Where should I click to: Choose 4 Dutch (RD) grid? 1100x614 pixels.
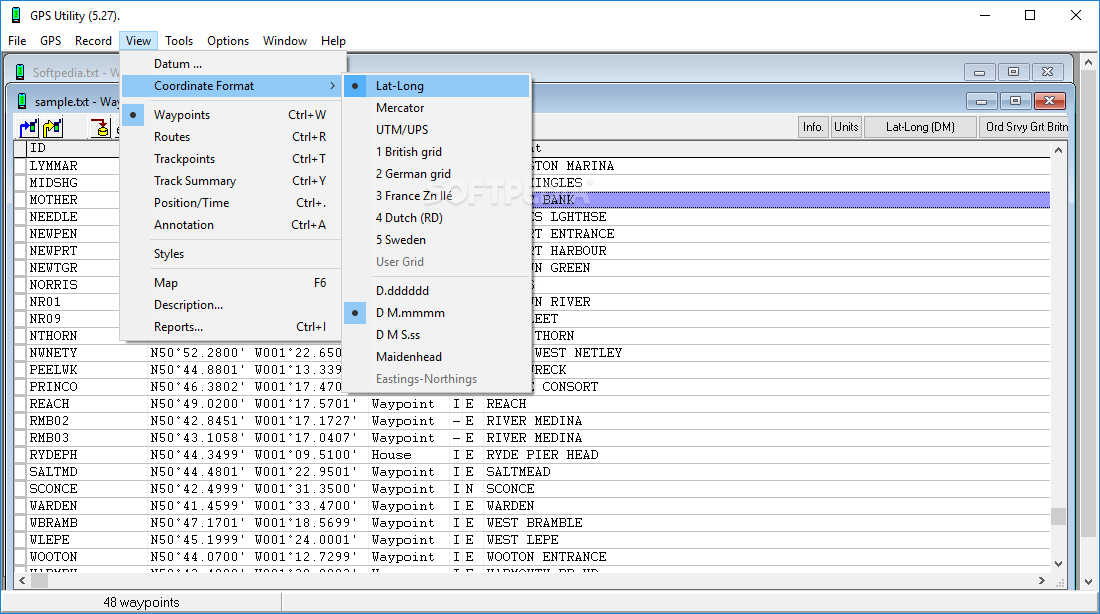436,218
